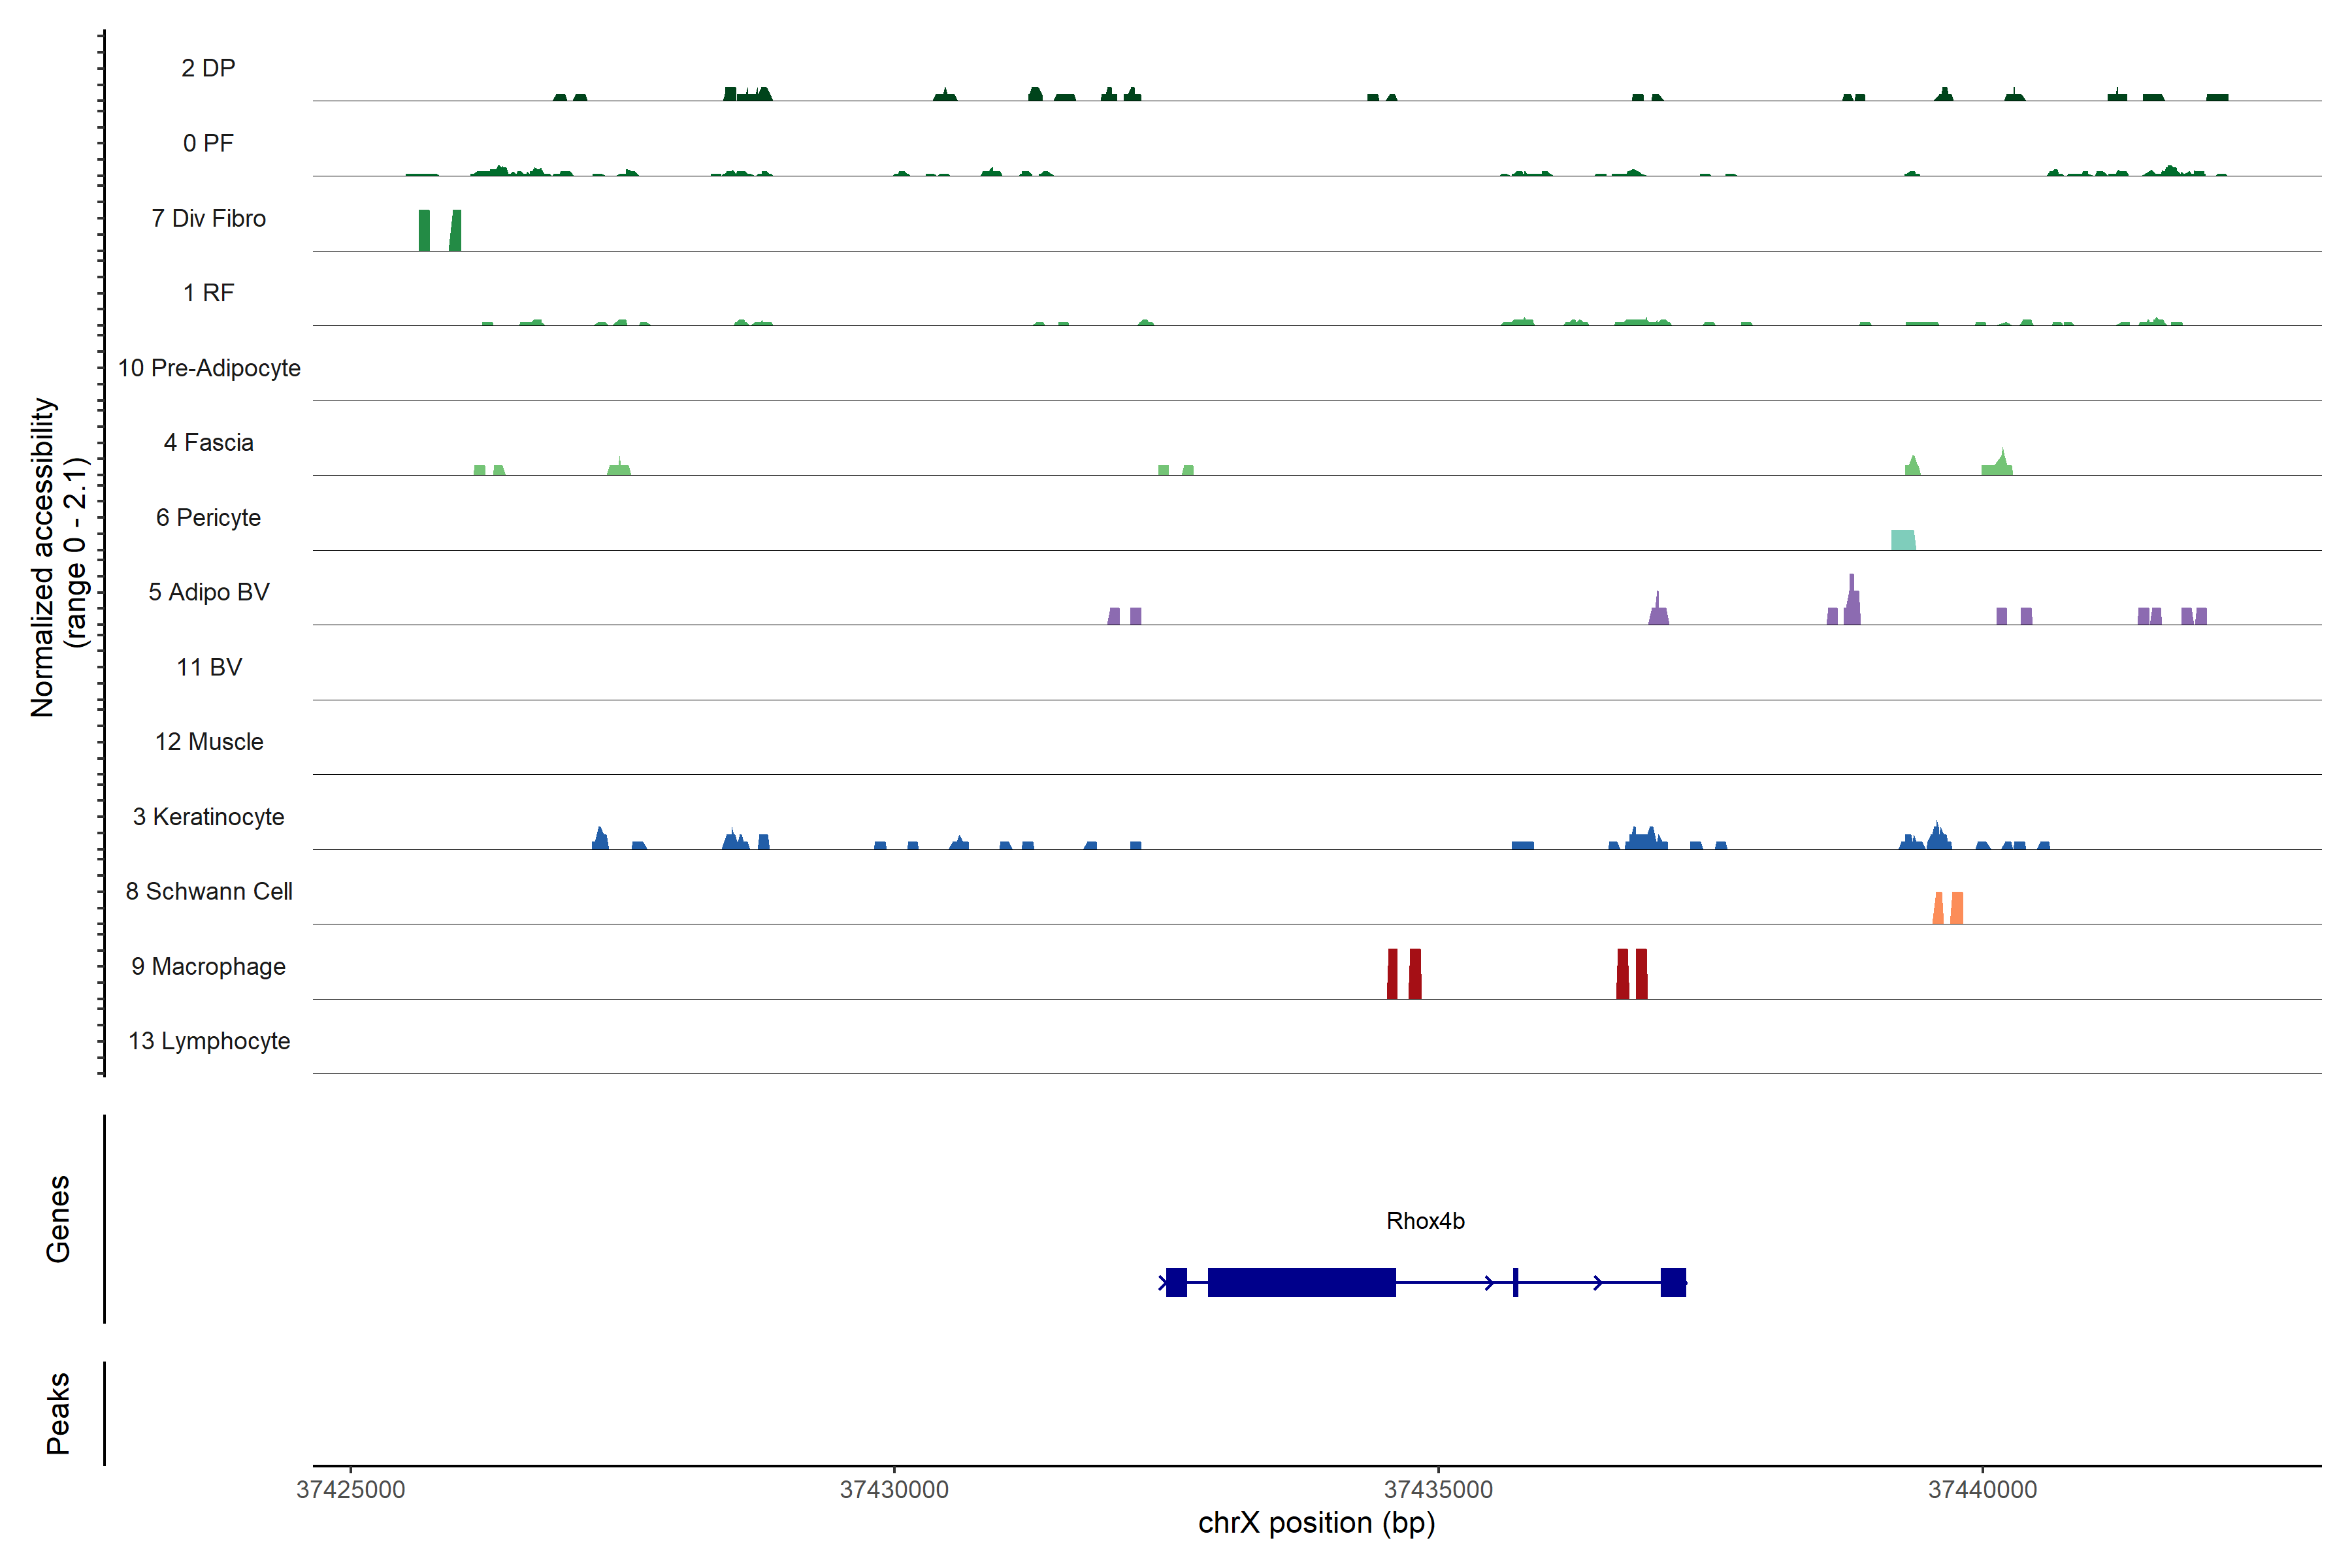2352x1568 pixels.
Task: Click the Peaks panel title
Action: pos(58,1413)
